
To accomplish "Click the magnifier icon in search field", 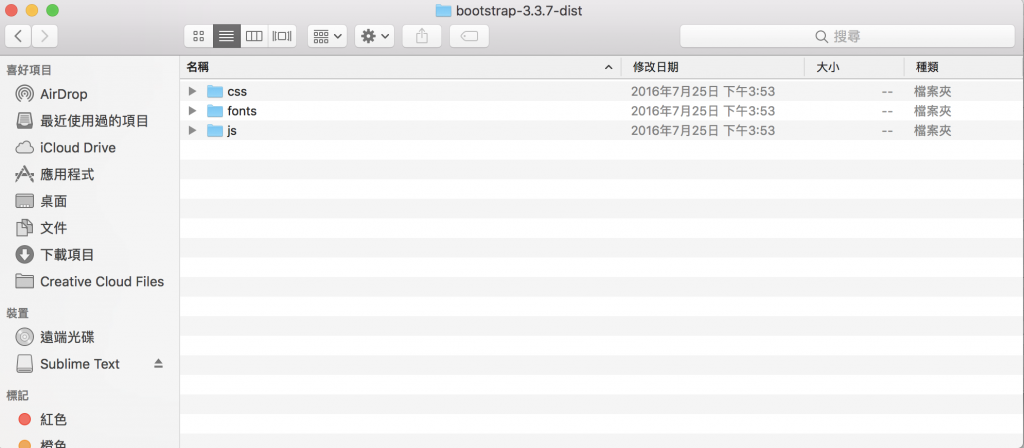I will coord(822,37).
